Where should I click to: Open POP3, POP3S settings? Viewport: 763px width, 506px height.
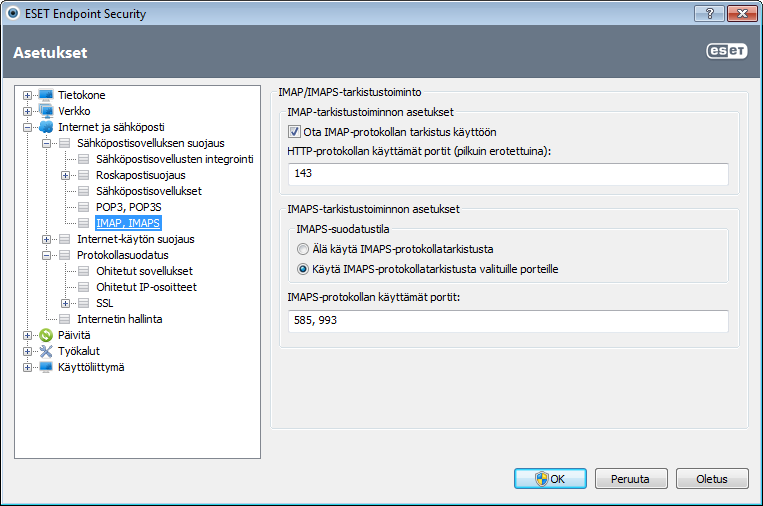(128, 207)
